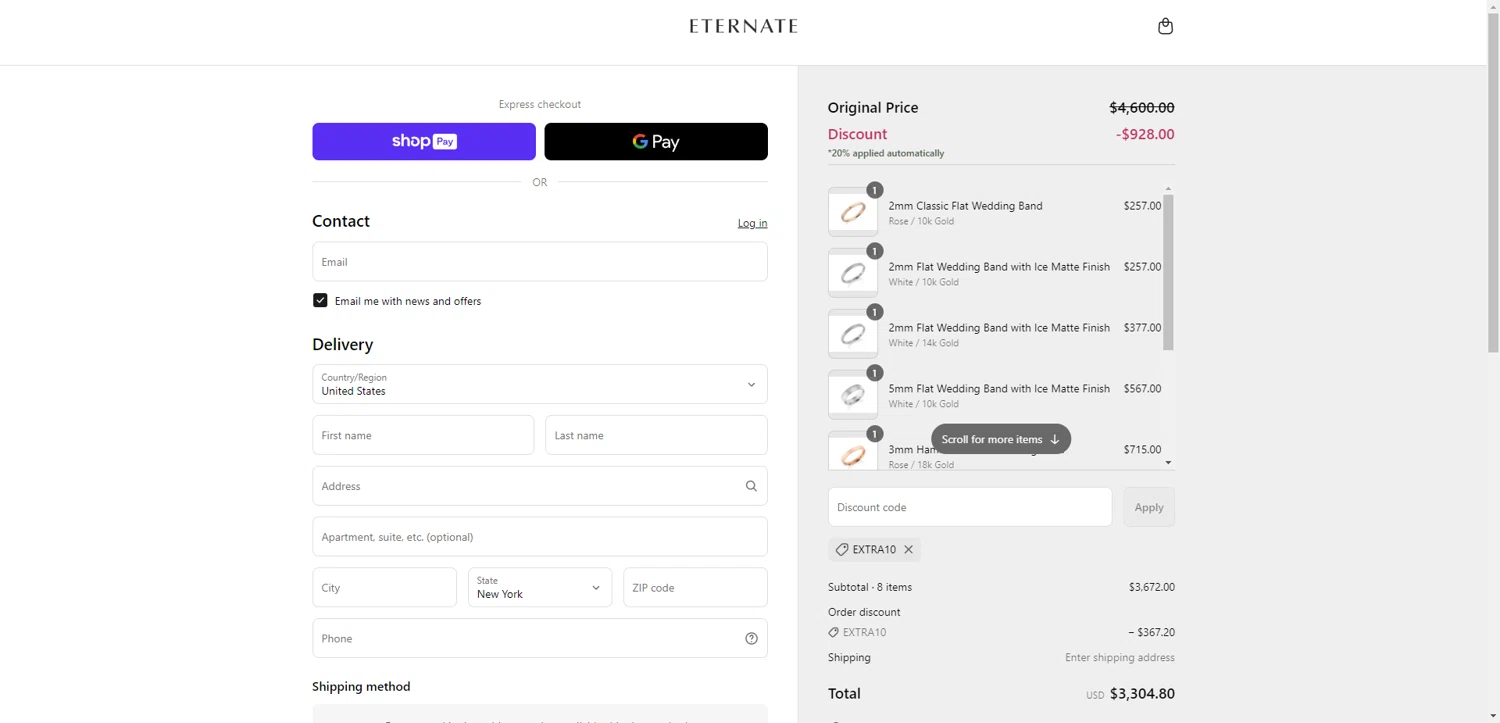
Task: Click the Discount code field
Action: pyautogui.click(x=970, y=507)
